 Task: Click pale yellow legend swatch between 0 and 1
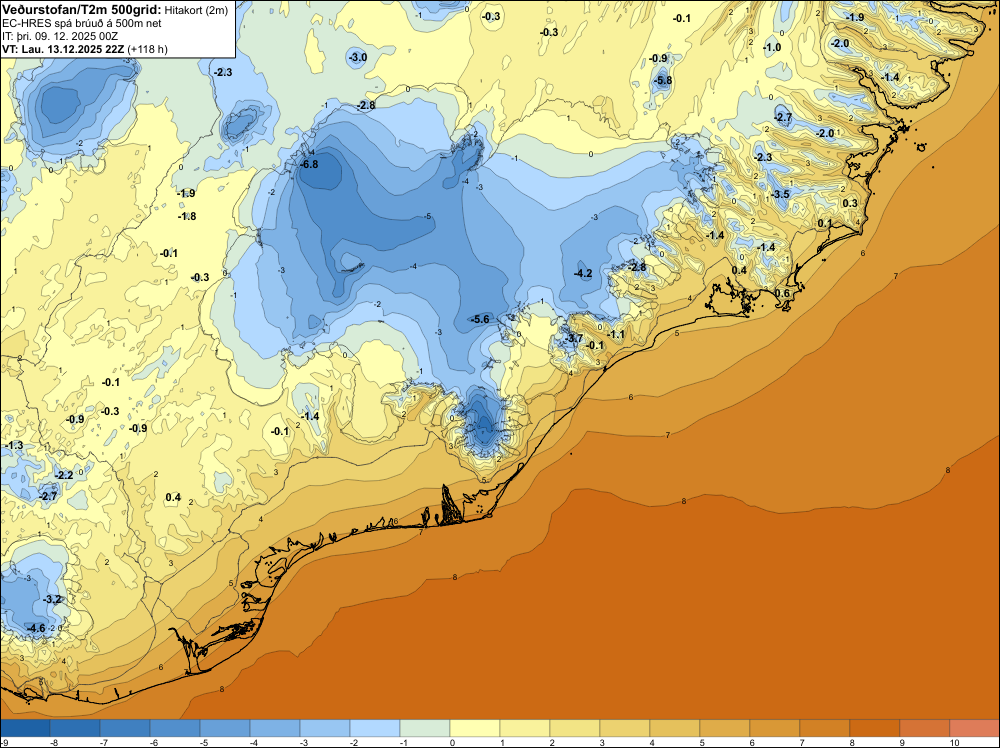coord(475,728)
